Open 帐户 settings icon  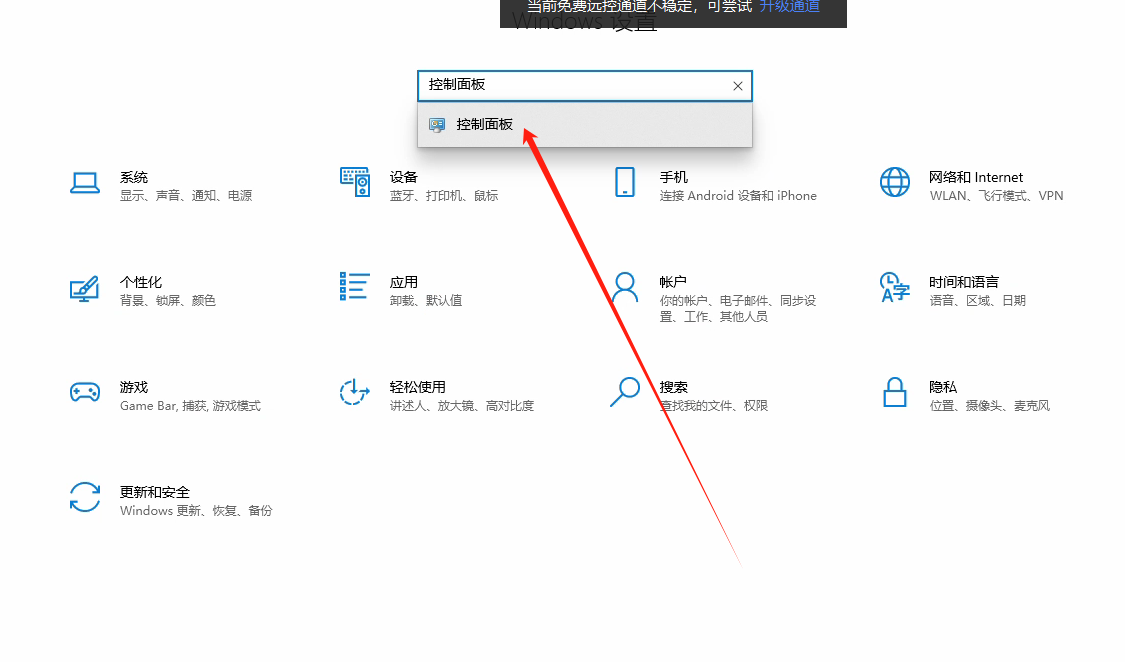tap(625, 288)
